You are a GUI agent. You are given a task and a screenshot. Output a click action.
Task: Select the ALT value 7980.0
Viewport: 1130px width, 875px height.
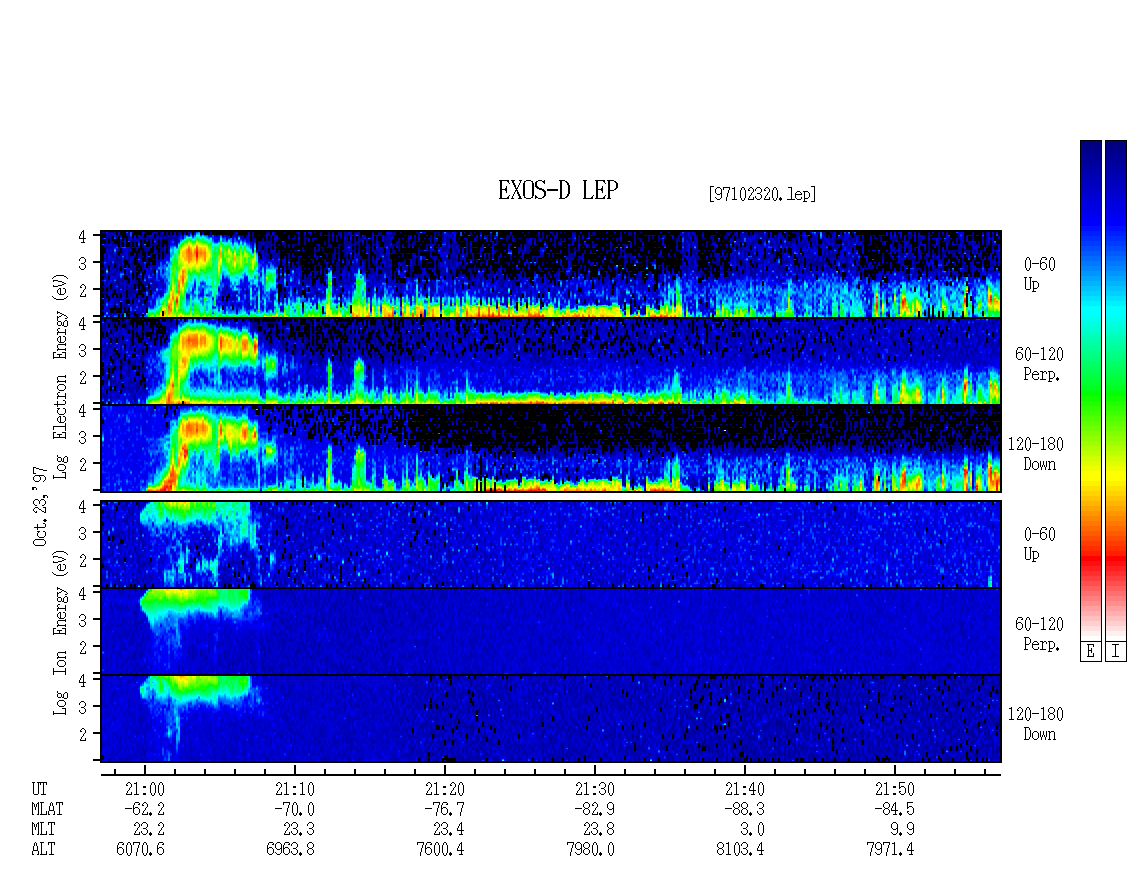[590, 850]
